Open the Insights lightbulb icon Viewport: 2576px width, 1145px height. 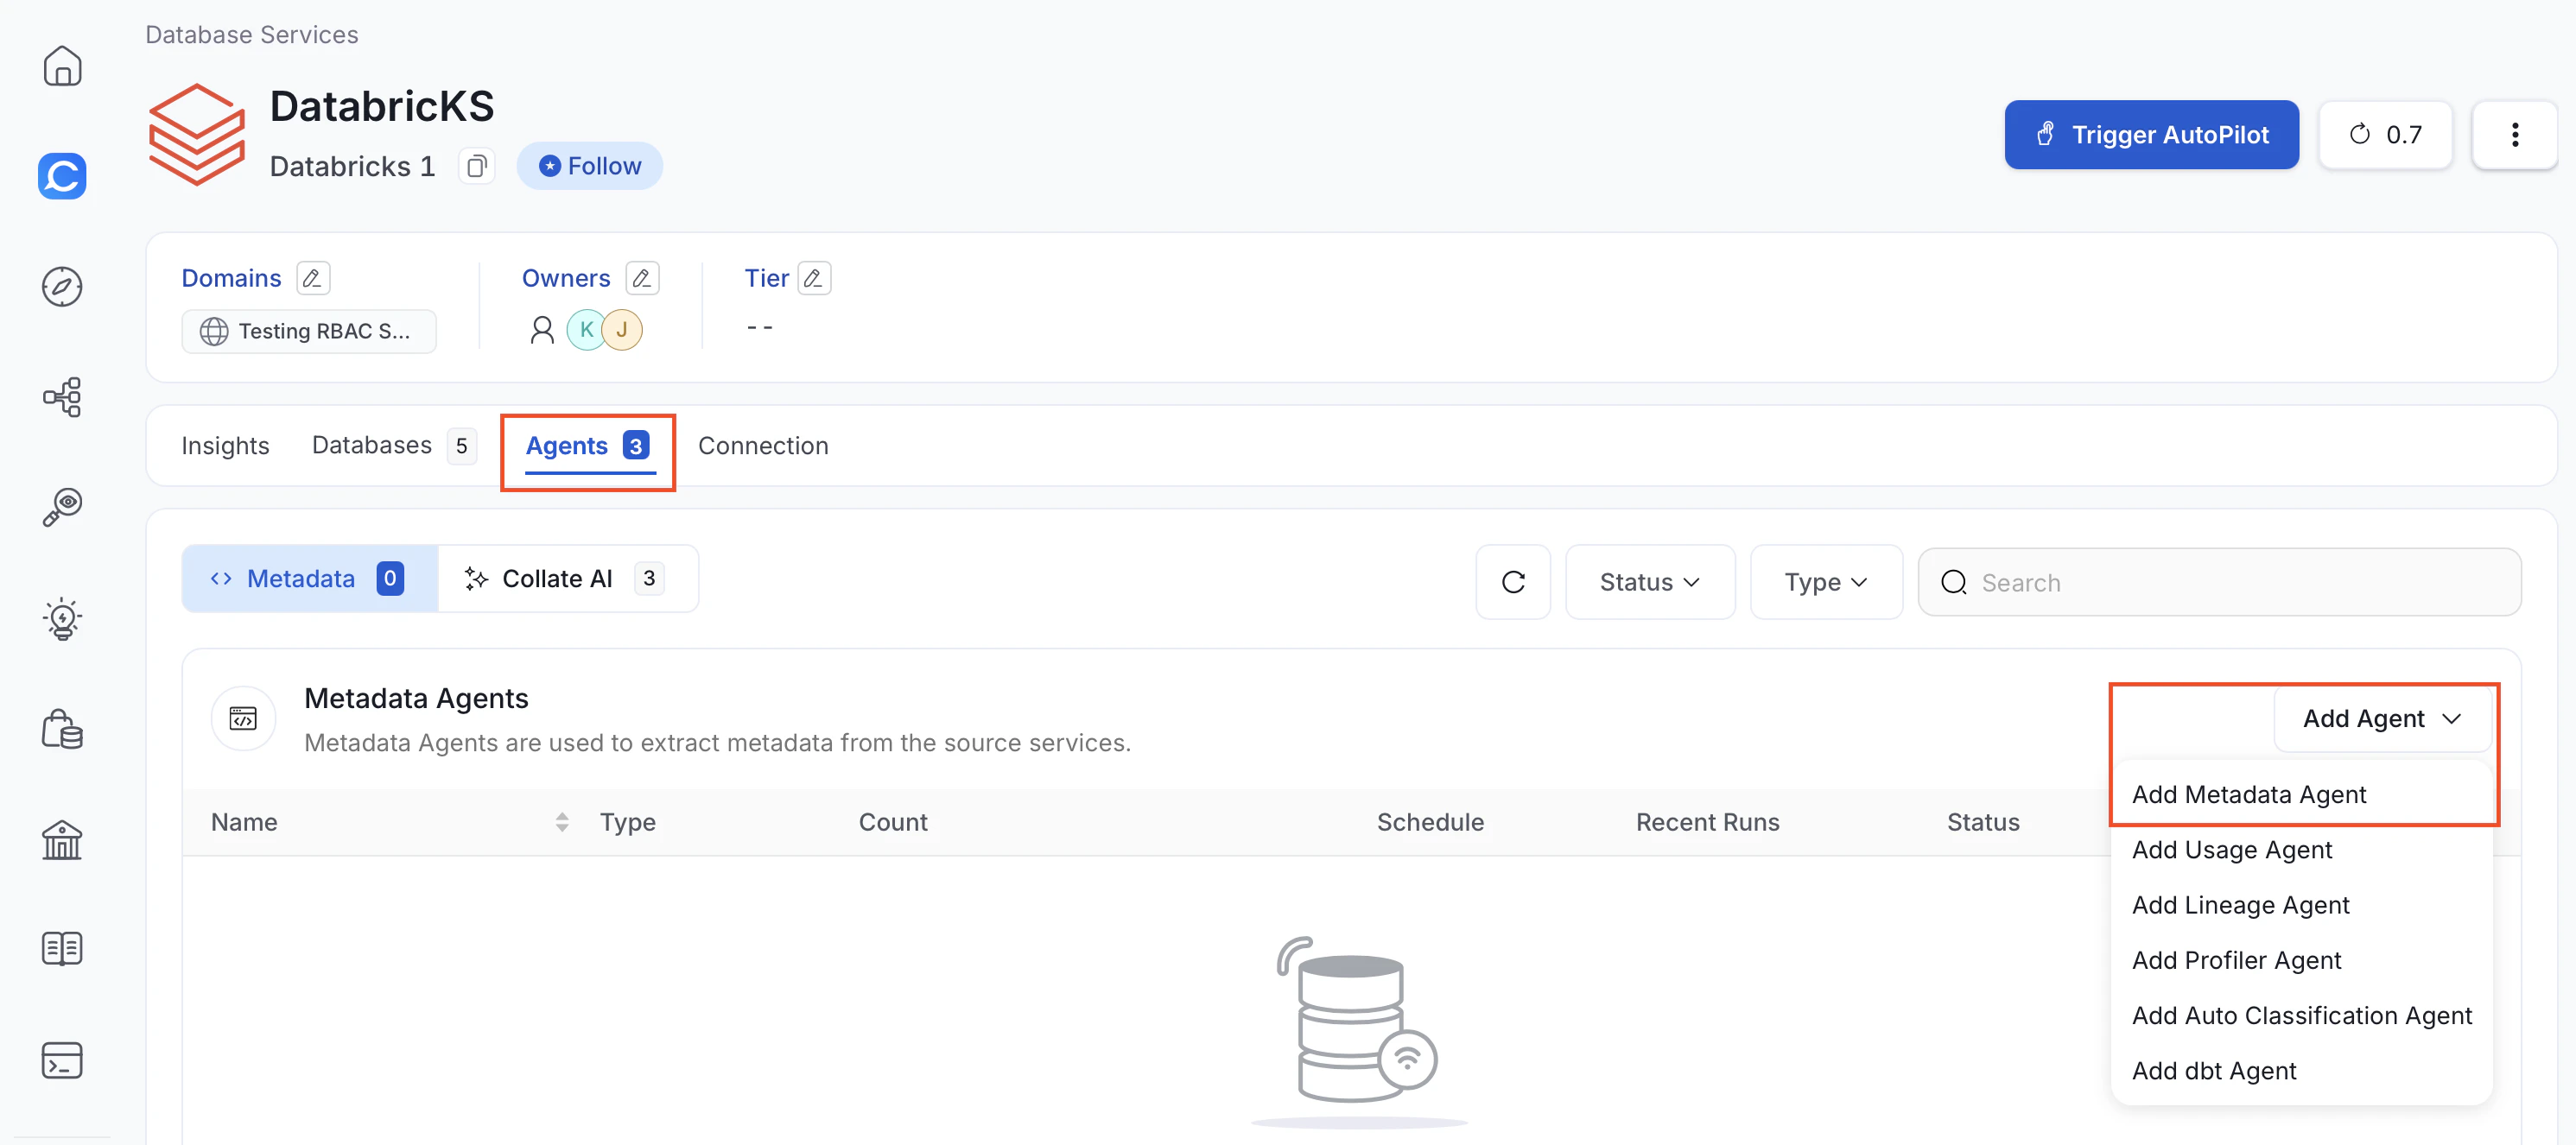62,619
